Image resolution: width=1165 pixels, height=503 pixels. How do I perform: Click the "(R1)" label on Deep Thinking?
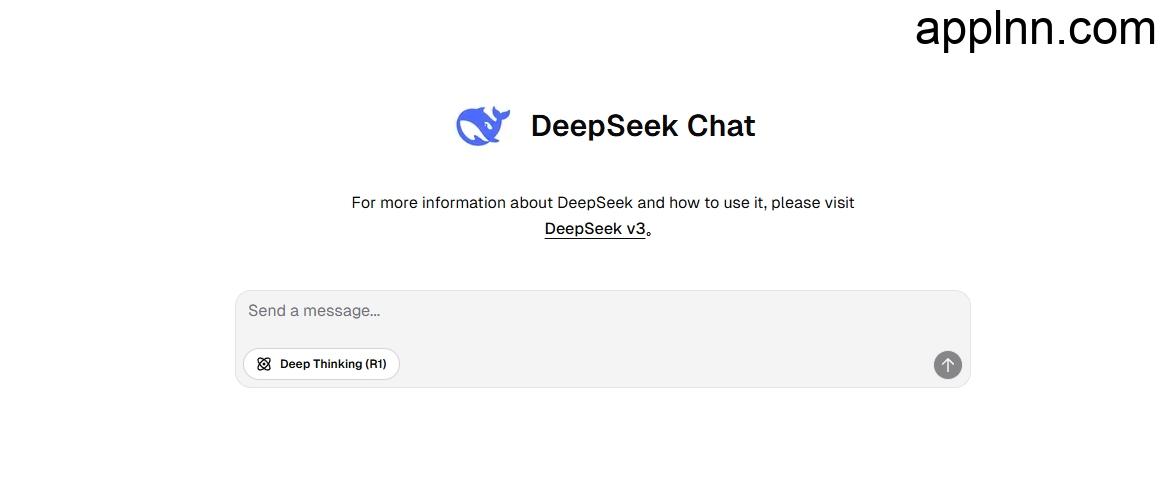point(375,364)
